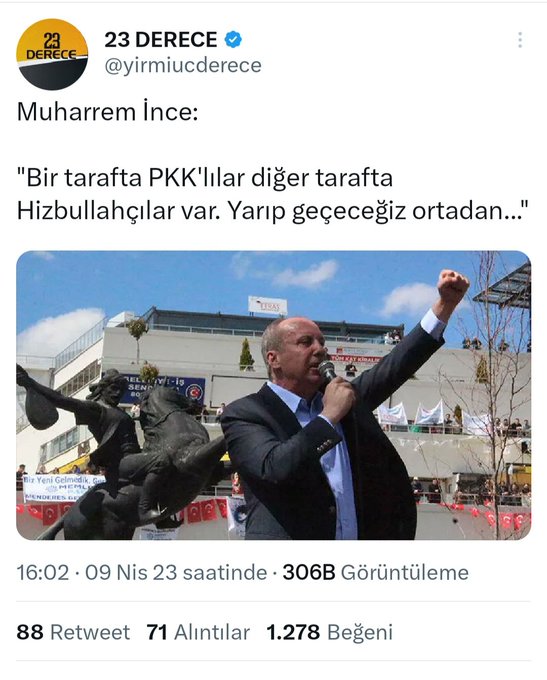
Task: Click the 16:02 tweet timestamp
Action: 43,572
